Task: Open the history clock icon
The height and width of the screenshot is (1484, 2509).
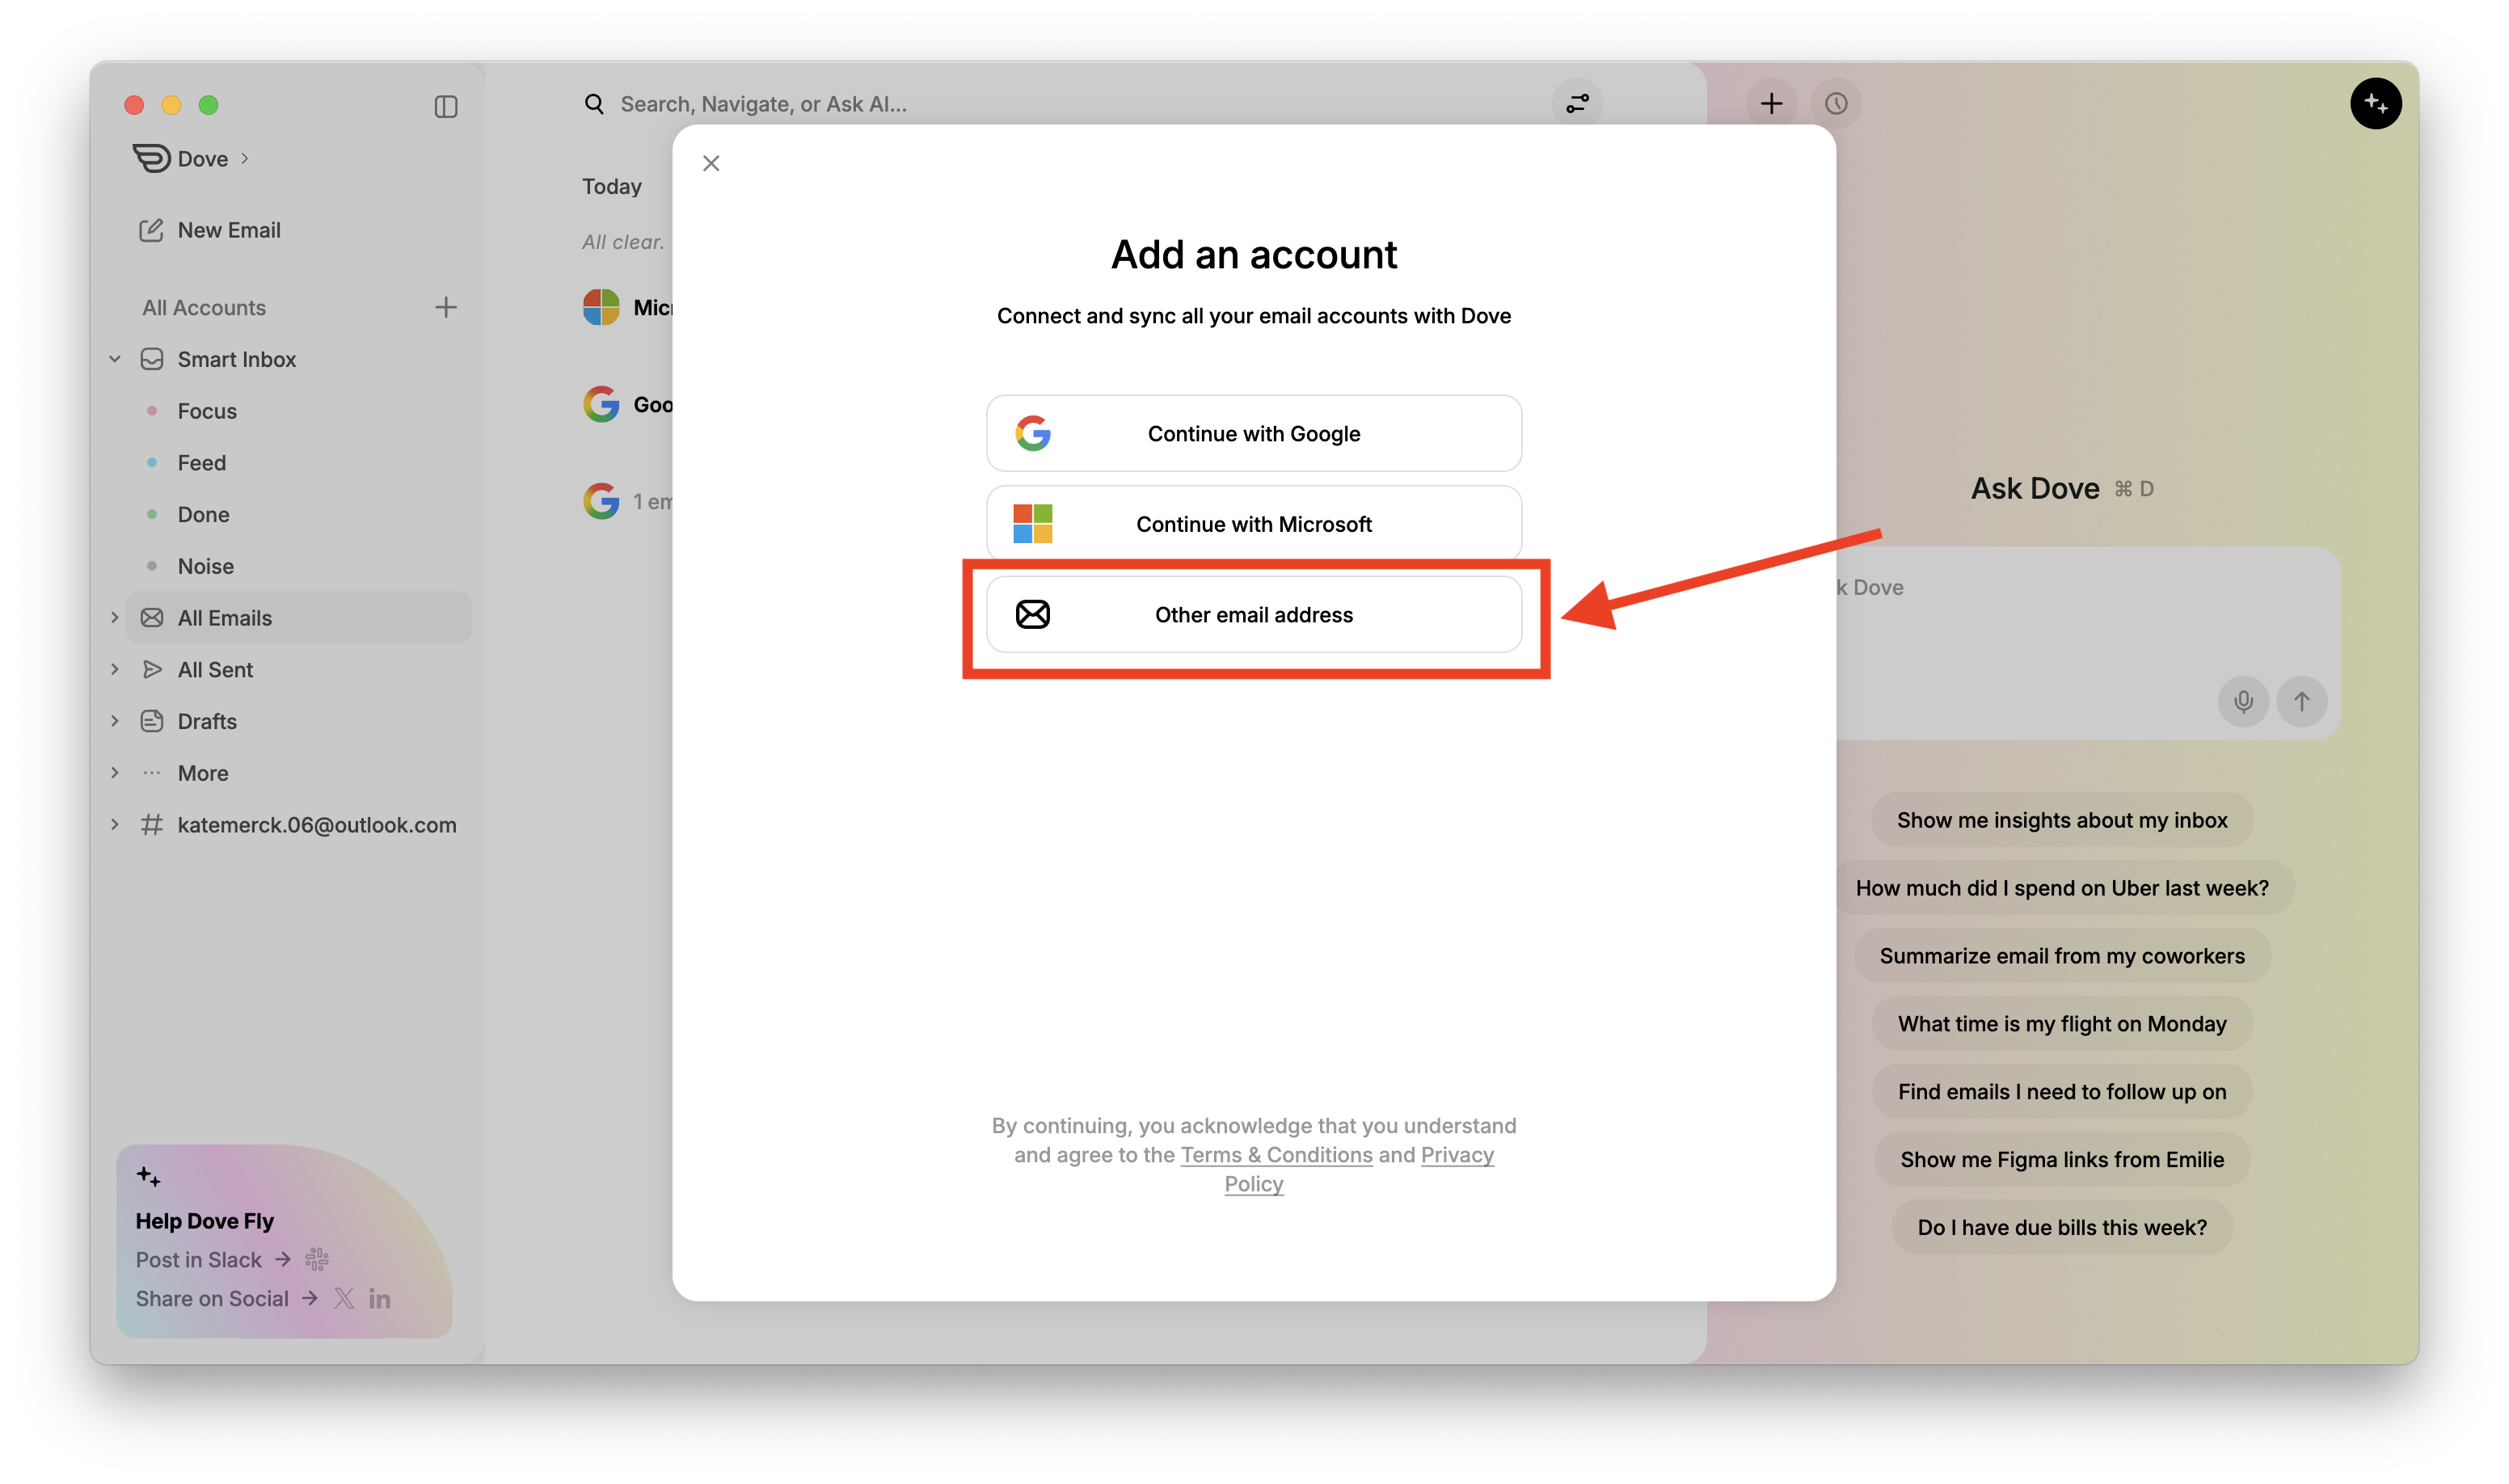Action: (x=1836, y=104)
